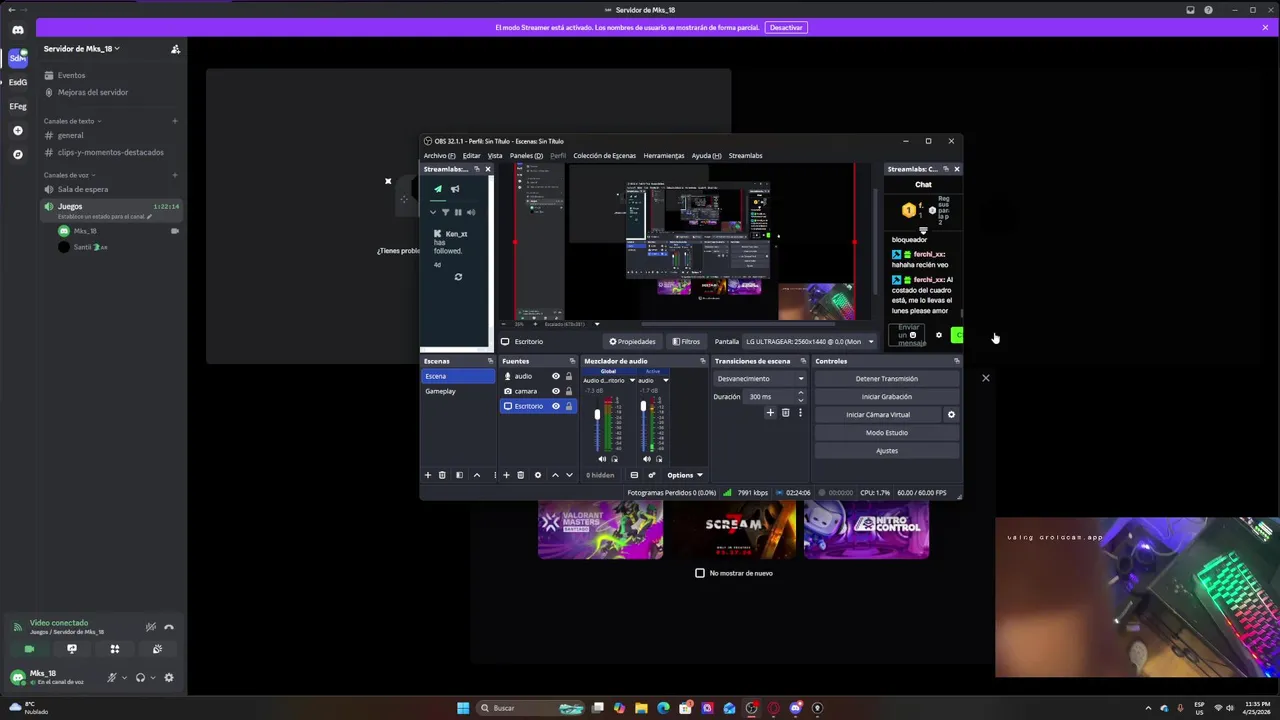1280x720 pixels.
Task: Deafen Discord headphones
Action: (140, 677)
